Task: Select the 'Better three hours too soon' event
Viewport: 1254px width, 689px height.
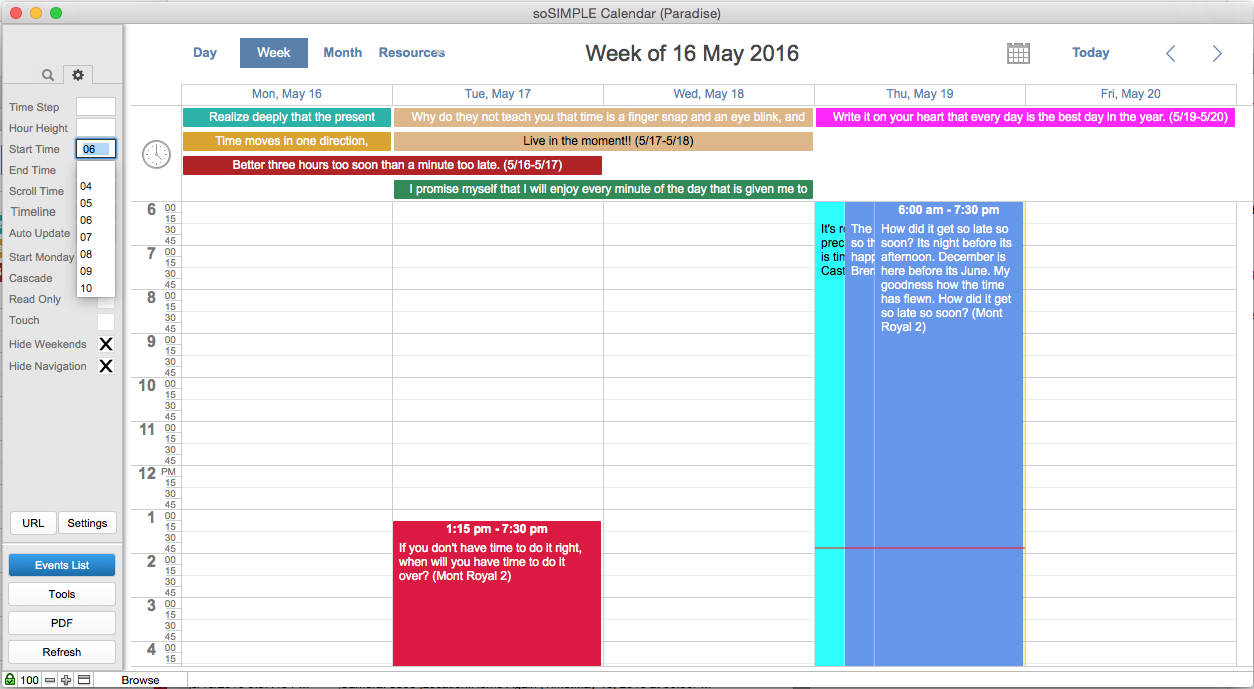Action: (392, 165)
